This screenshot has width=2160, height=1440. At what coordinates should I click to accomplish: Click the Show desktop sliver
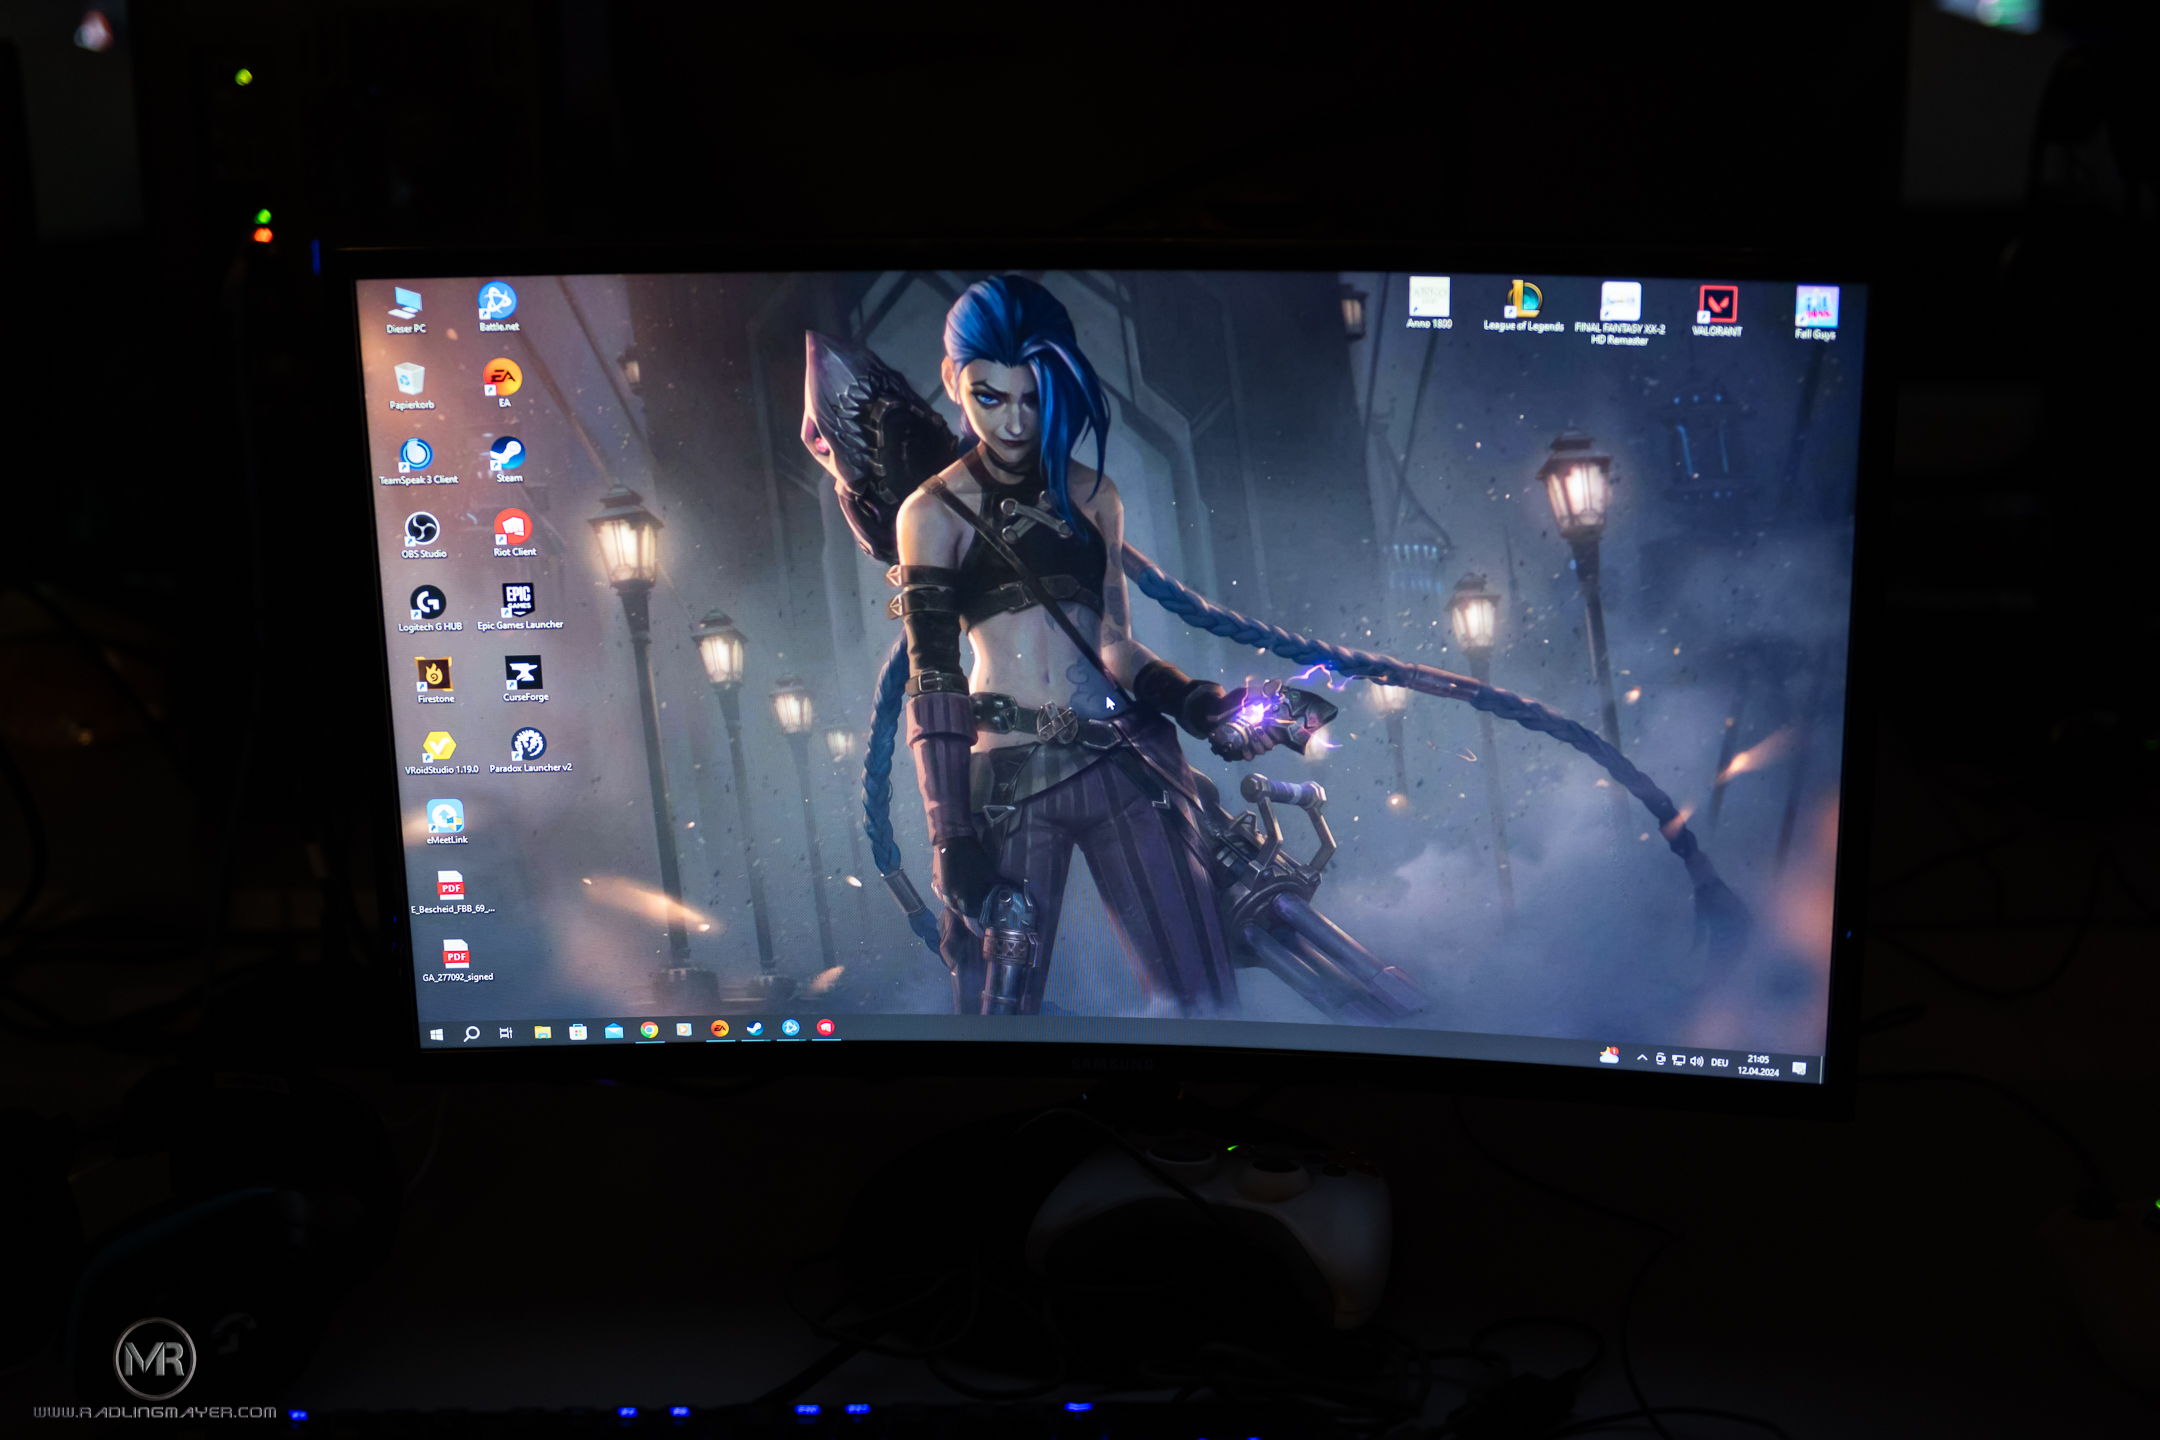pyautogui.click(x=1820, y=1070)
